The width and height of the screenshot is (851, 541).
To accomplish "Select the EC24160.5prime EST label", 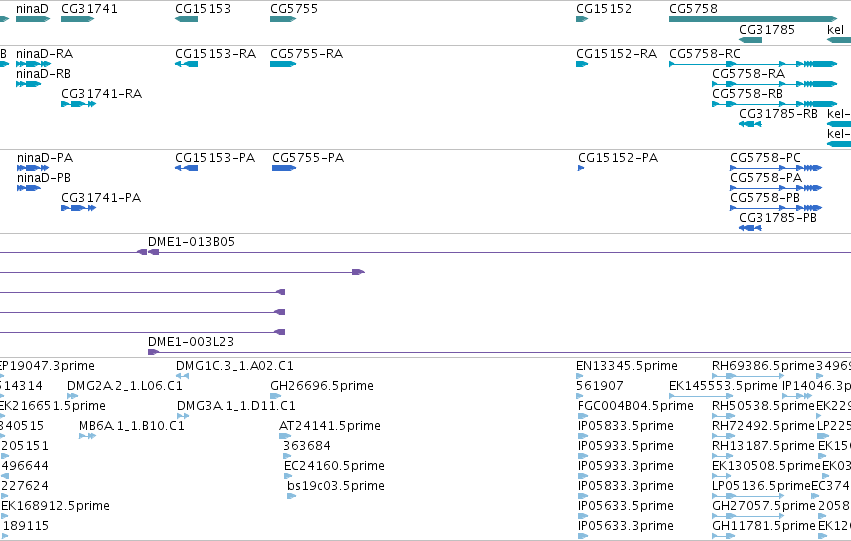I will (334, 466).
